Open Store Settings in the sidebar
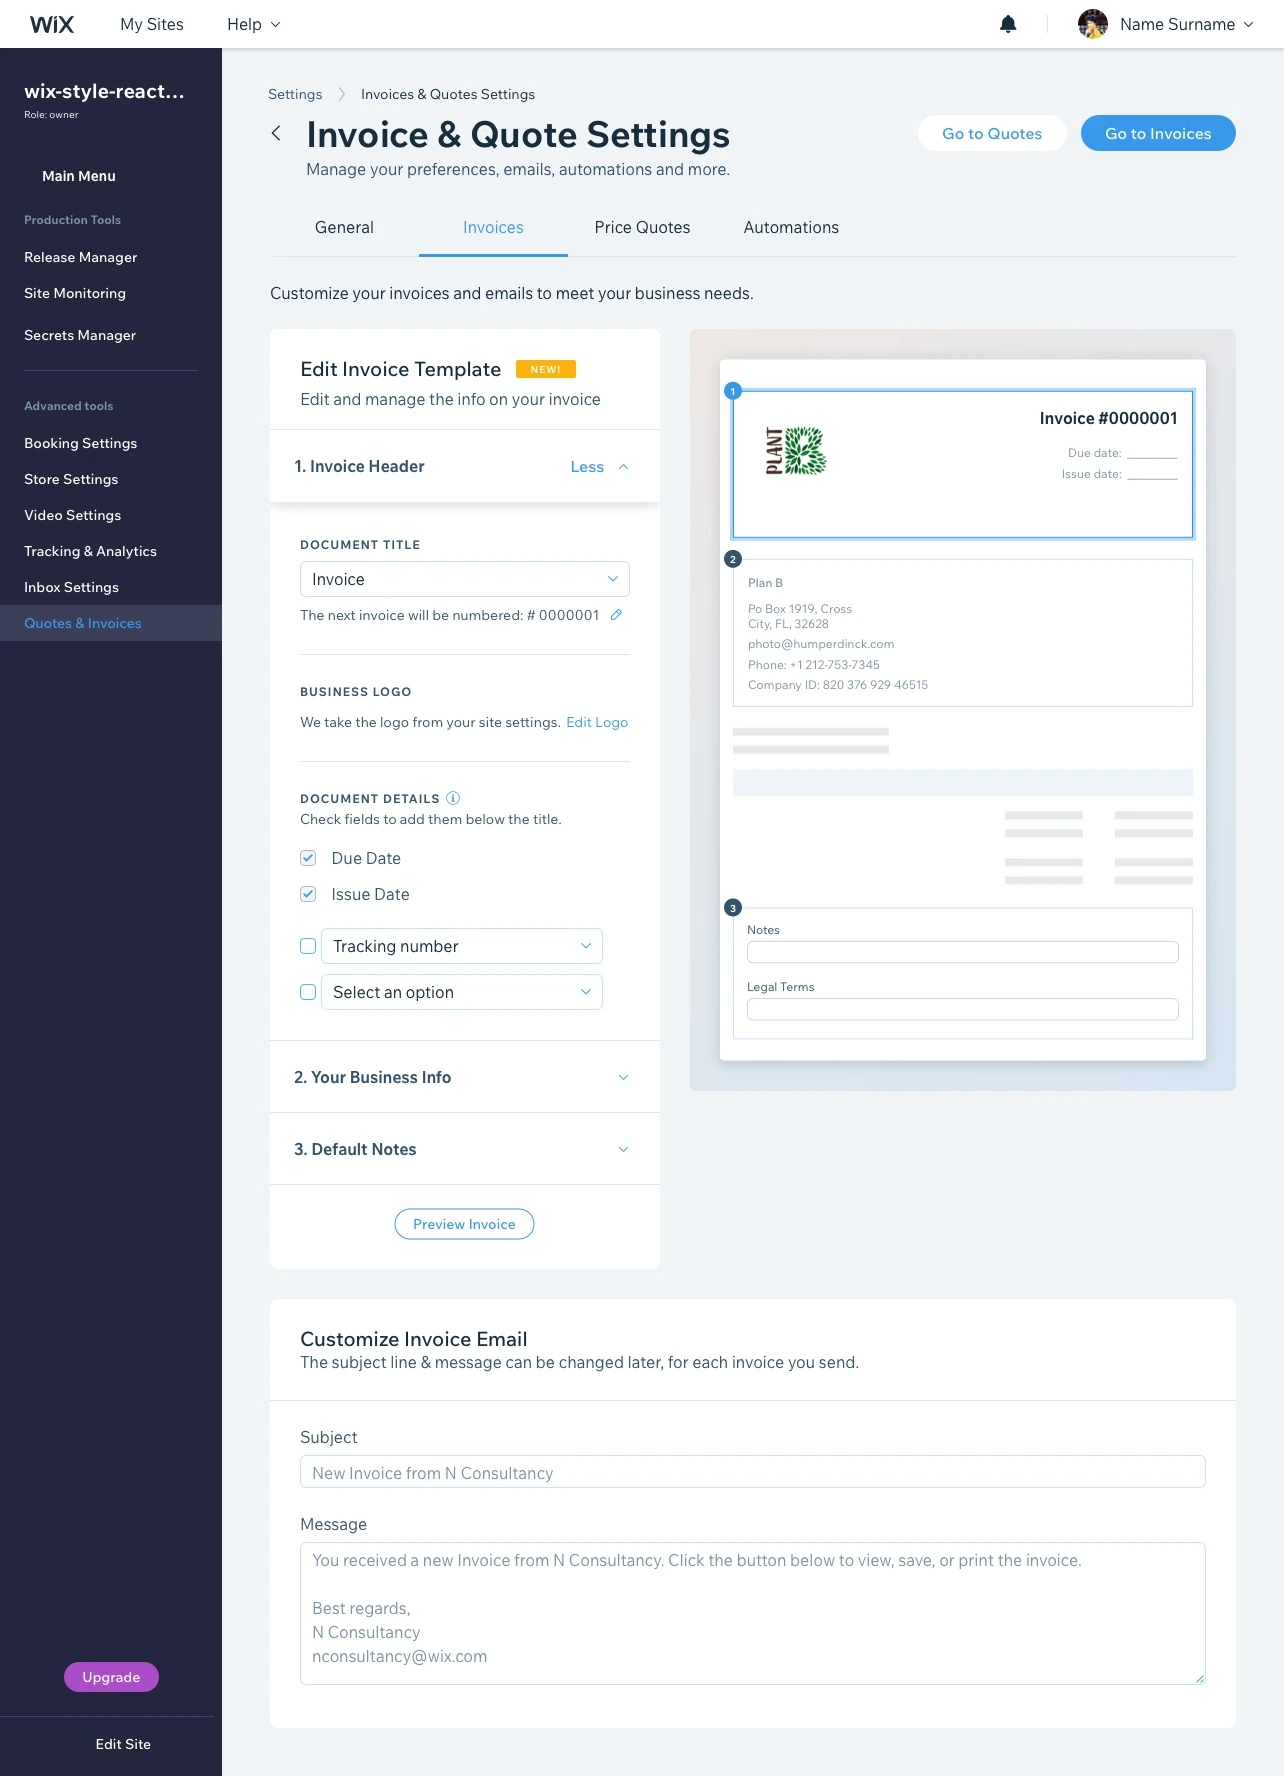1284x1776 pixels. pos(71,479)
